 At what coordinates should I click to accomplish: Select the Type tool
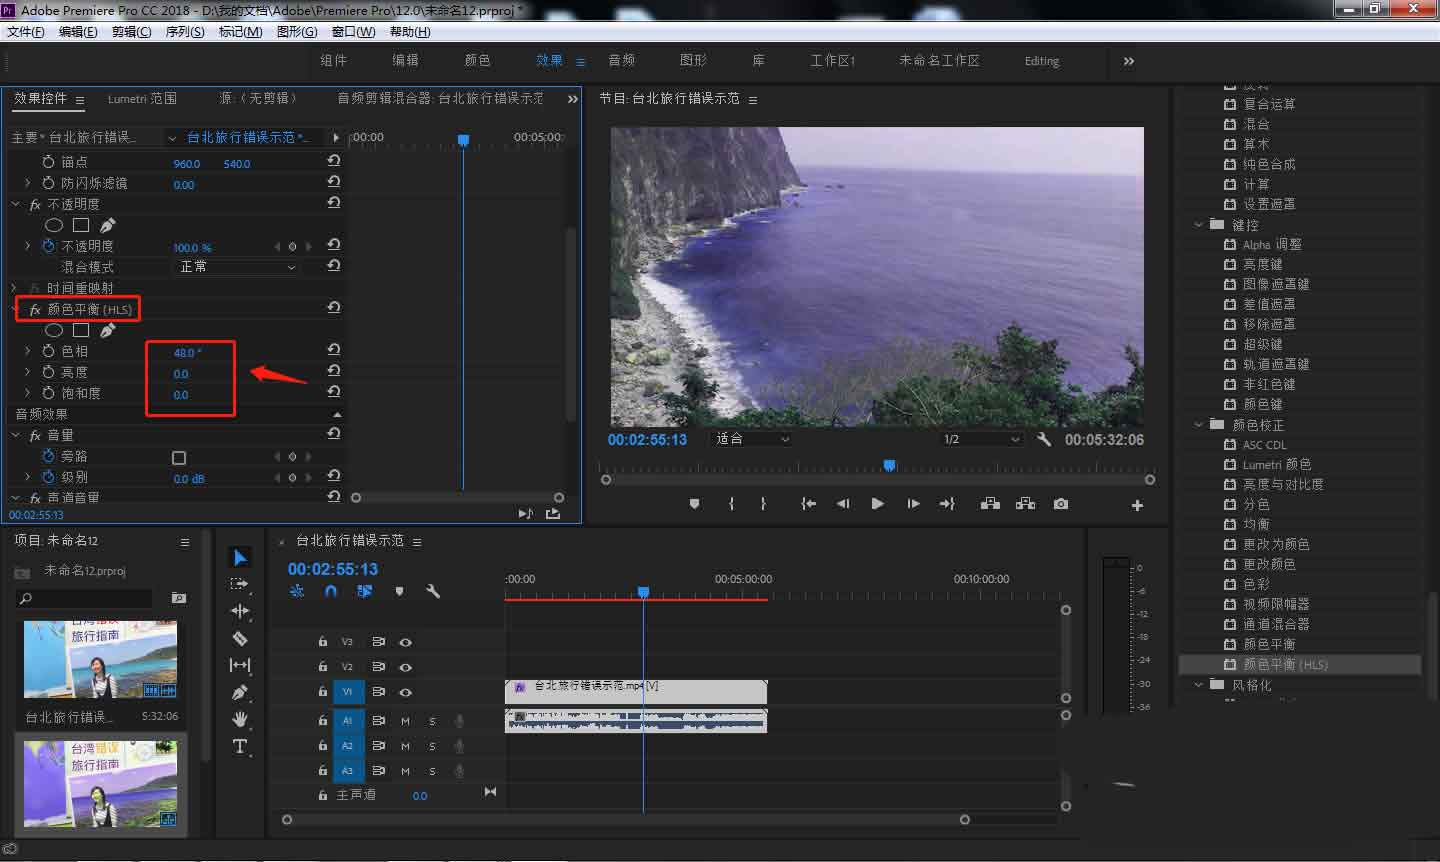click(240, 746)
